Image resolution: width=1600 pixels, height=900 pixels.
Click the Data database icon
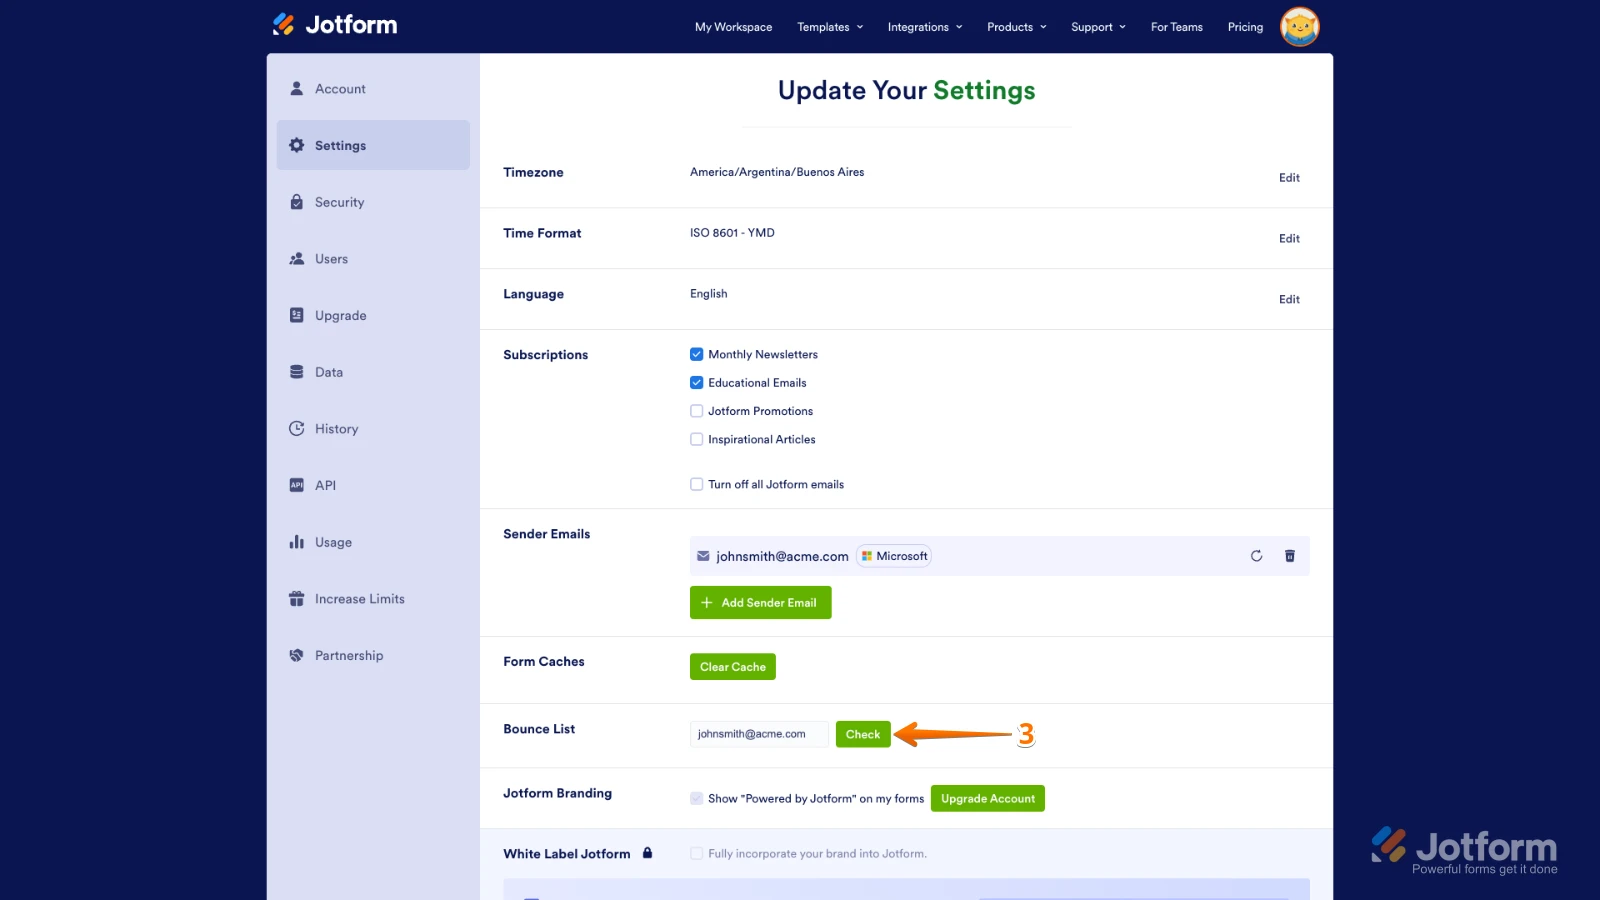click(296, 372)
